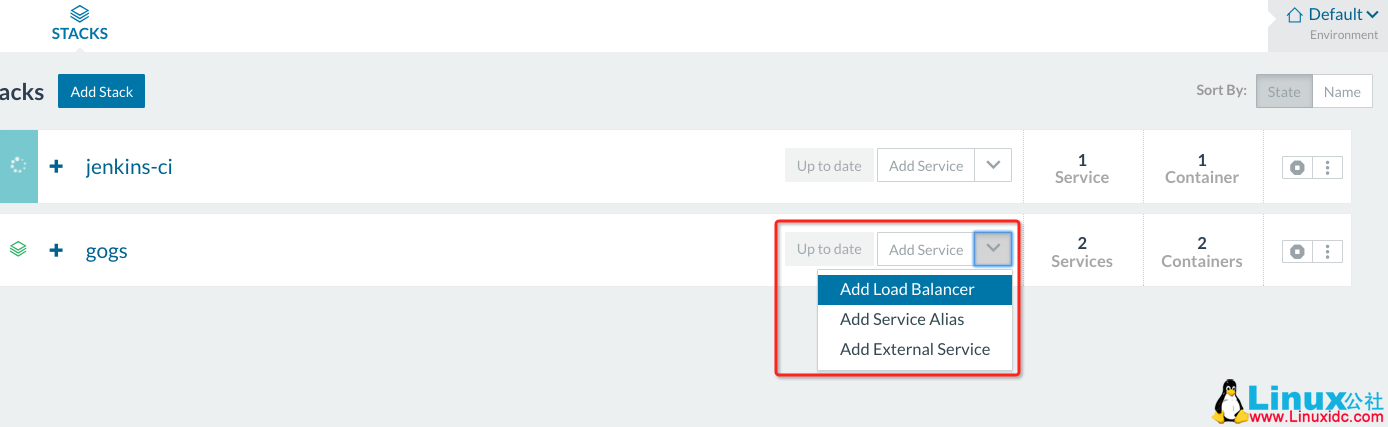Expand the jenkins-ci stack with plus icon
Image resolution: width=1388 pixels, height=427 pixels.
click(56, 166)
